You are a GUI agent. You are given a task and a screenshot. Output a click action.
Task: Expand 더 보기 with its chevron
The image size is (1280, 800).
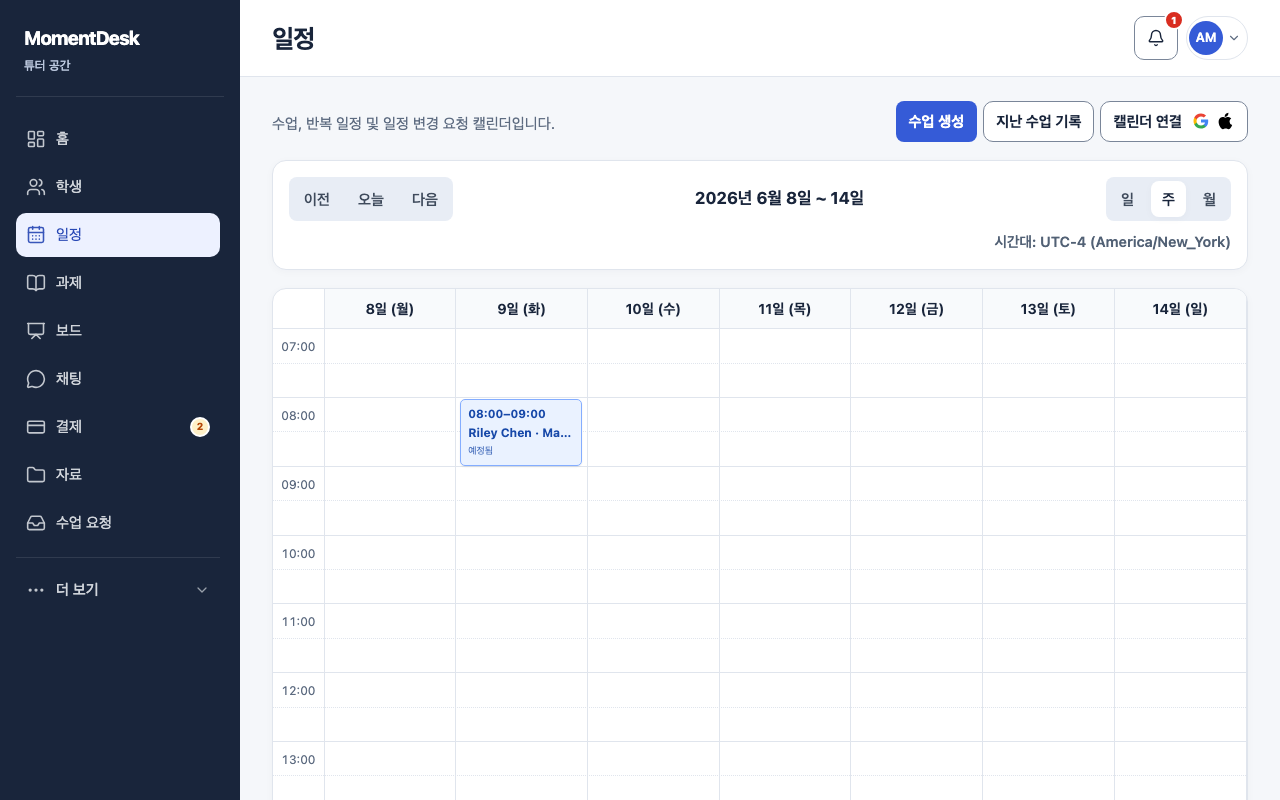202,590
